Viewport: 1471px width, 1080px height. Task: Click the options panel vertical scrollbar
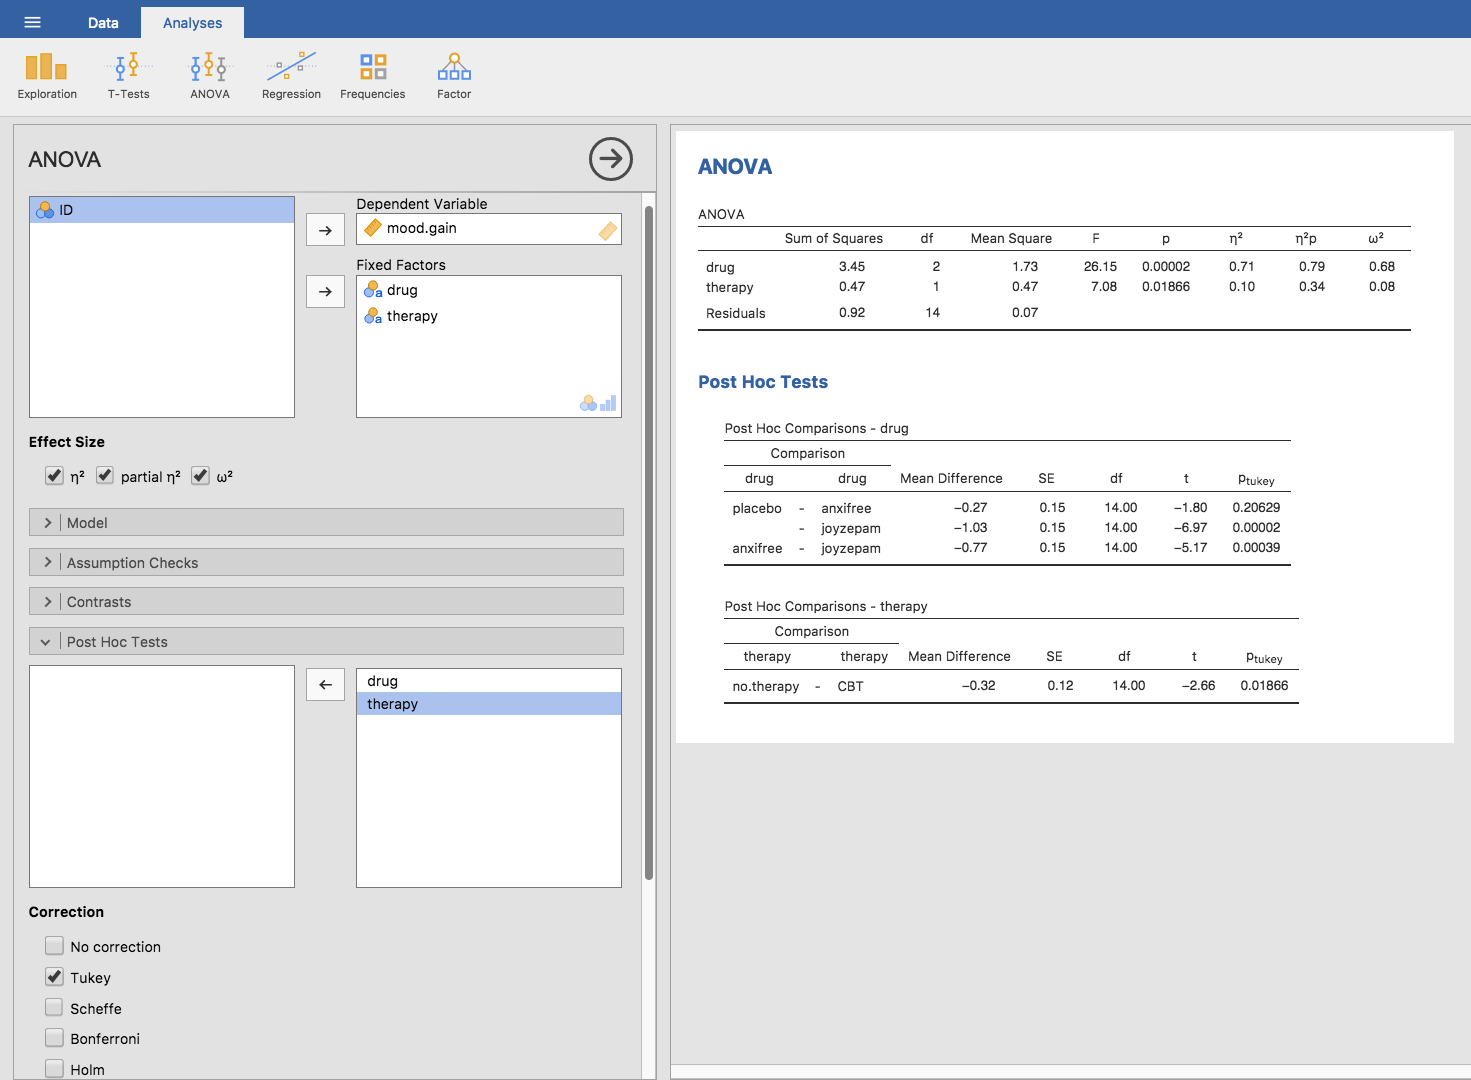[x=649, y=542]
